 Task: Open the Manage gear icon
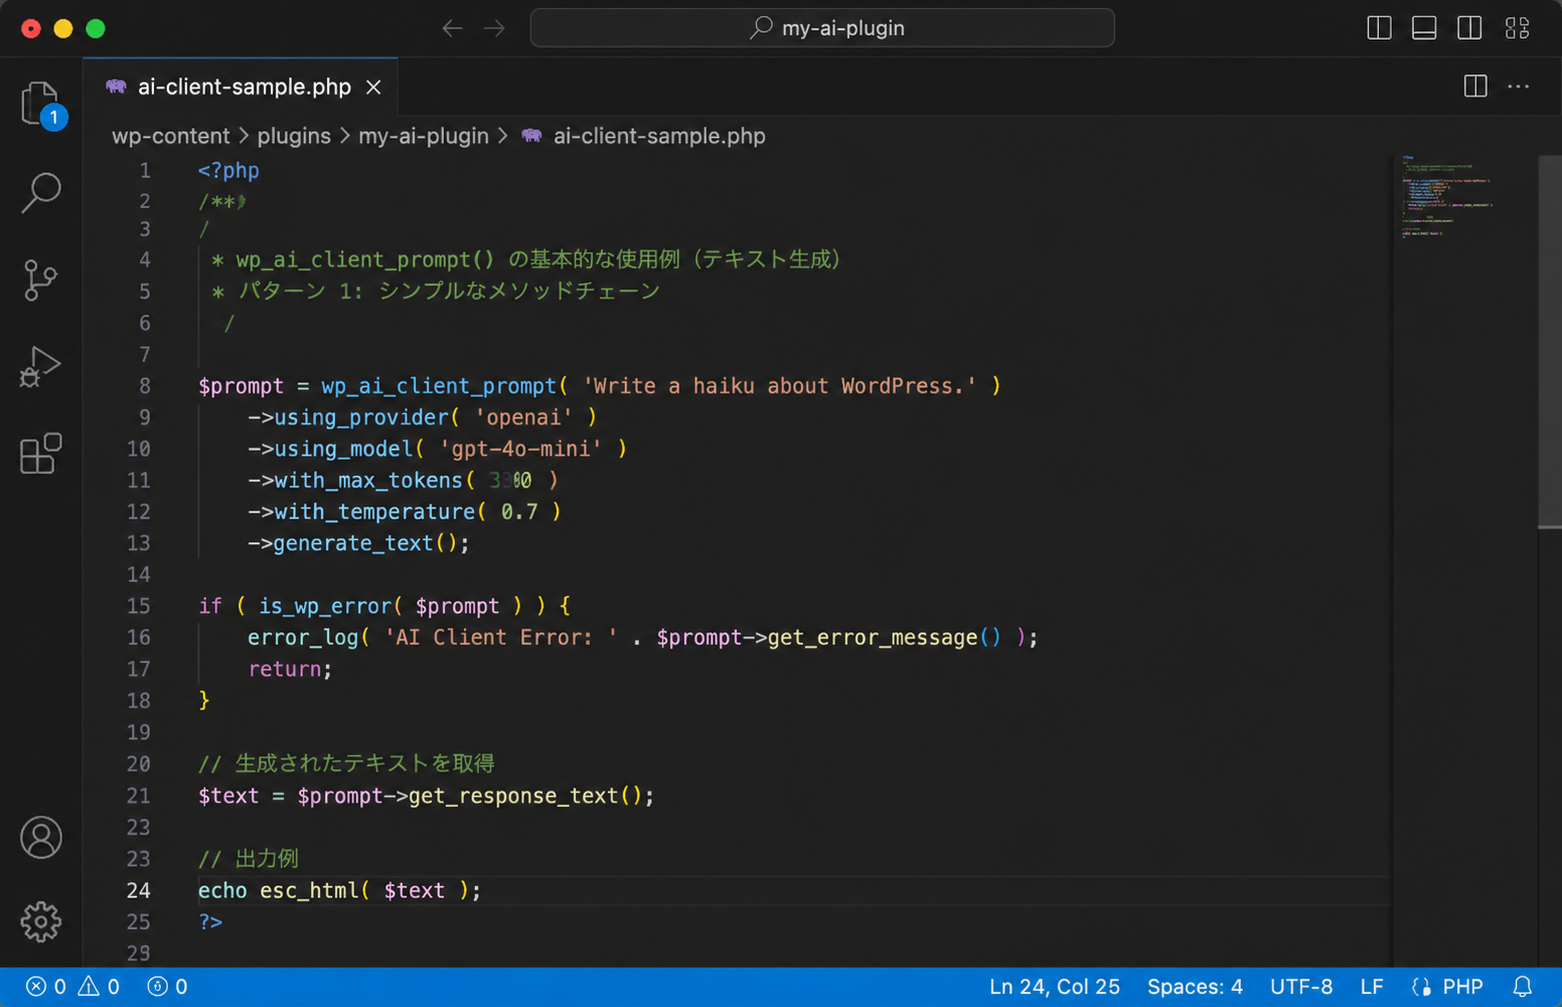click(41, 921)
